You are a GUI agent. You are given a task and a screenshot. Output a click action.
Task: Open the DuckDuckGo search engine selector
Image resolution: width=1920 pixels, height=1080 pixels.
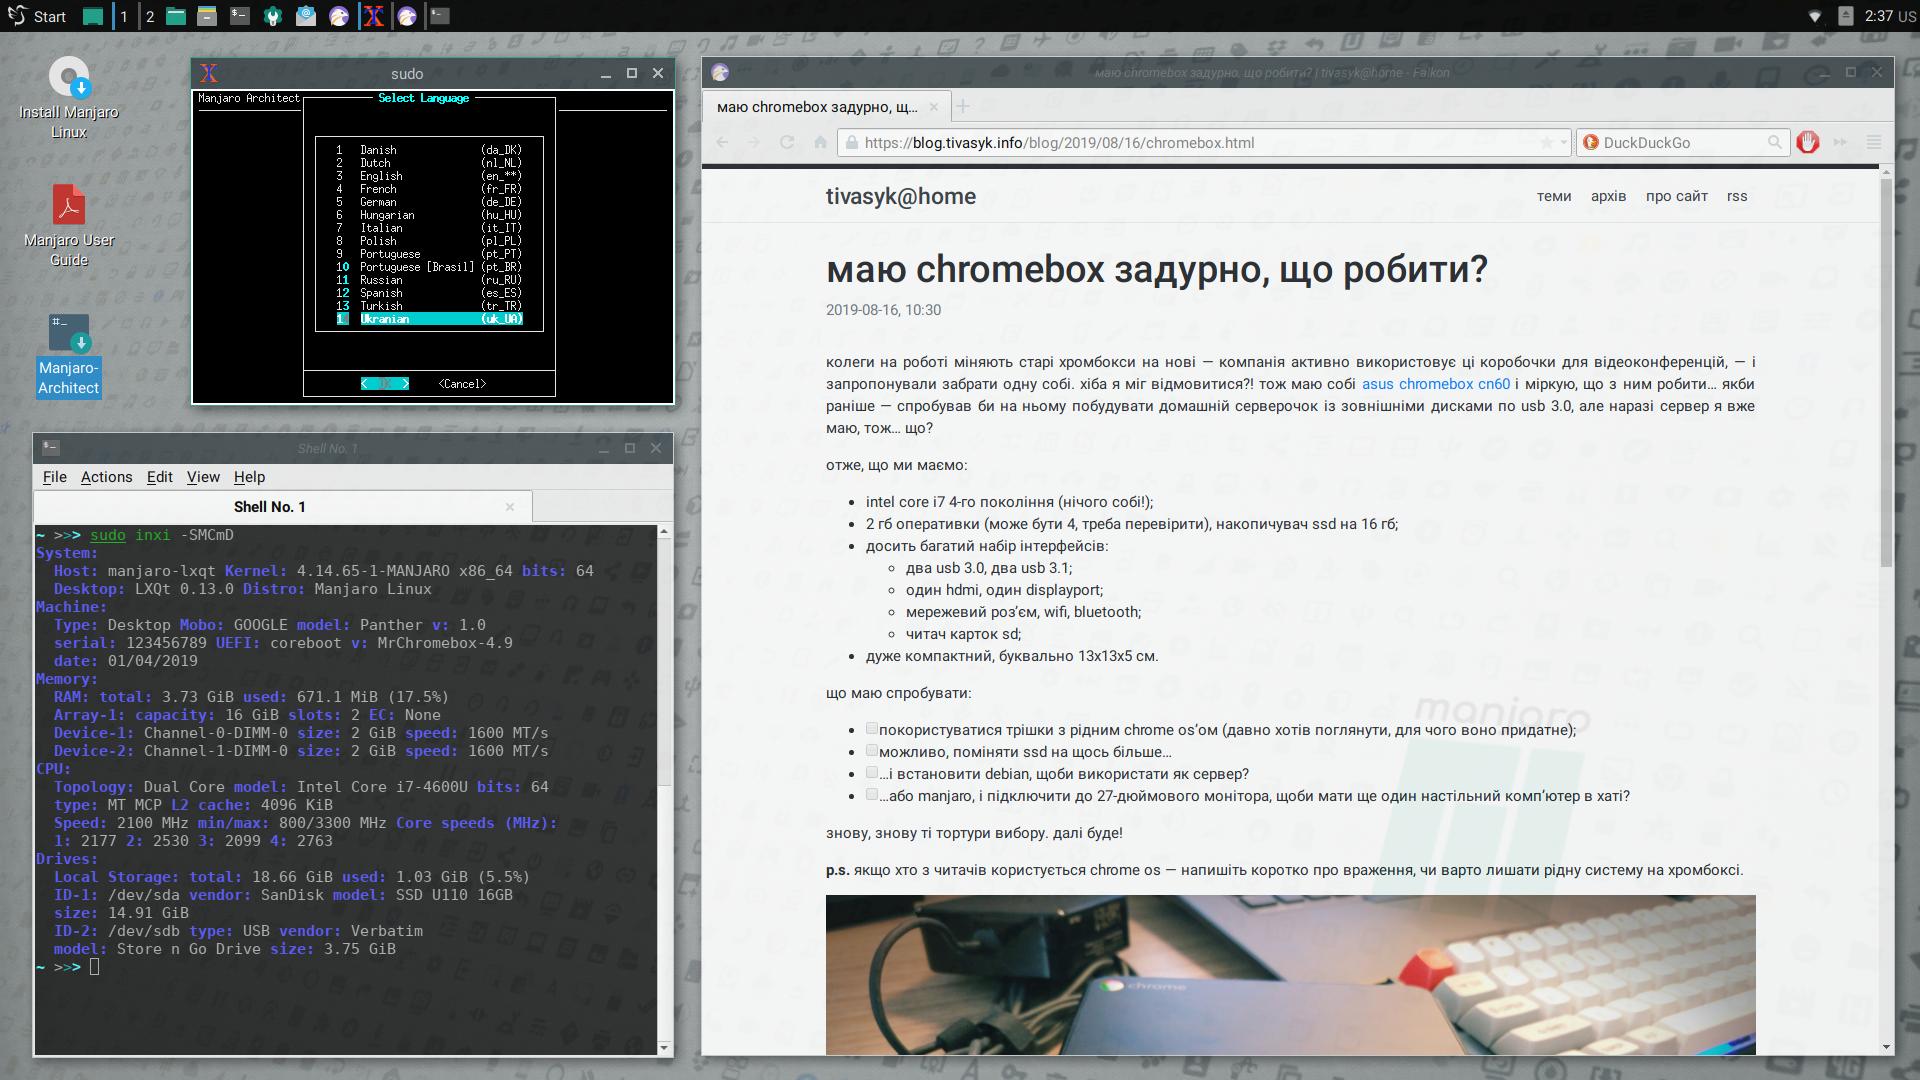point(1590,143)
